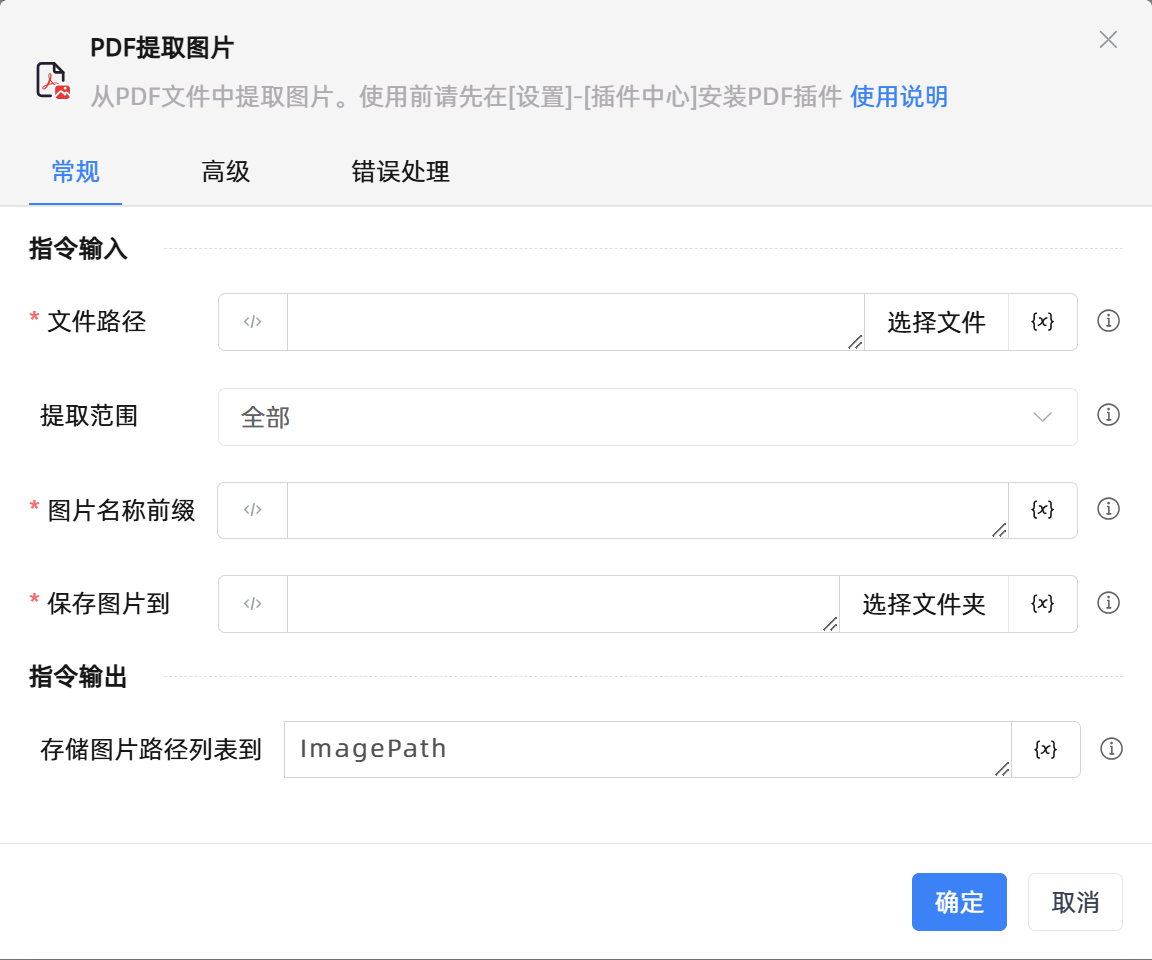Open the 提取范围 dropdown showing 全部
This screenshot has height=960, width=1152.
coord(647,417)
